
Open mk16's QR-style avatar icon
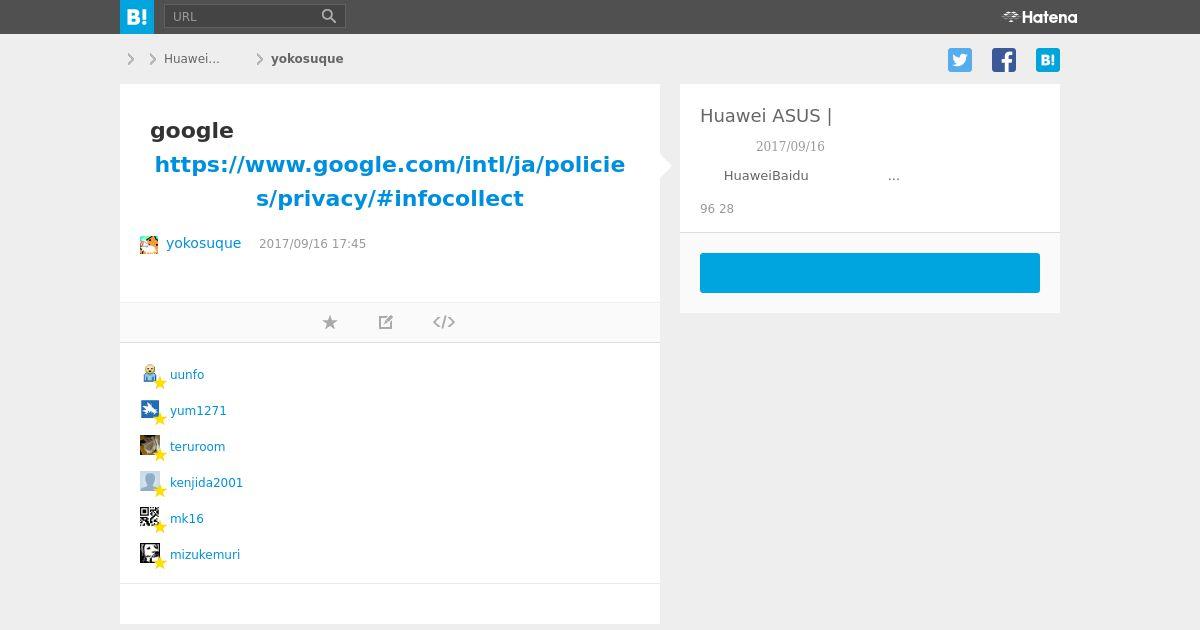click(150, 518)
